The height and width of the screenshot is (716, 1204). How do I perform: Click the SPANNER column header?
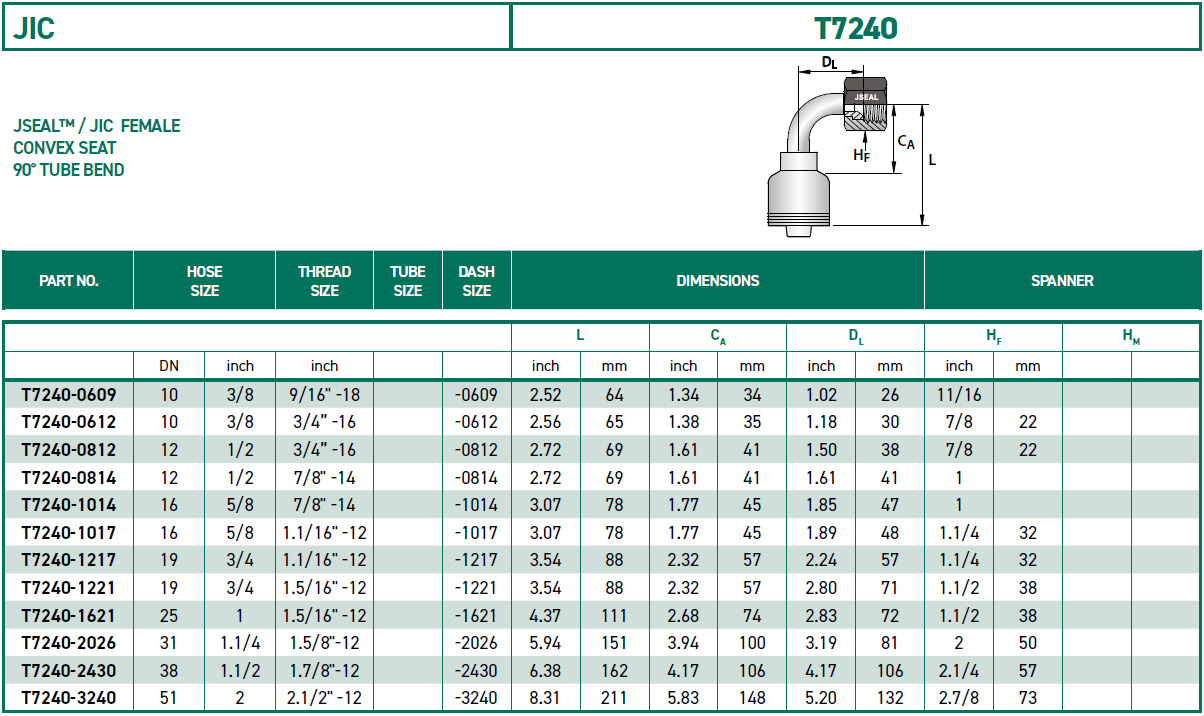[x=1062, y=281]
